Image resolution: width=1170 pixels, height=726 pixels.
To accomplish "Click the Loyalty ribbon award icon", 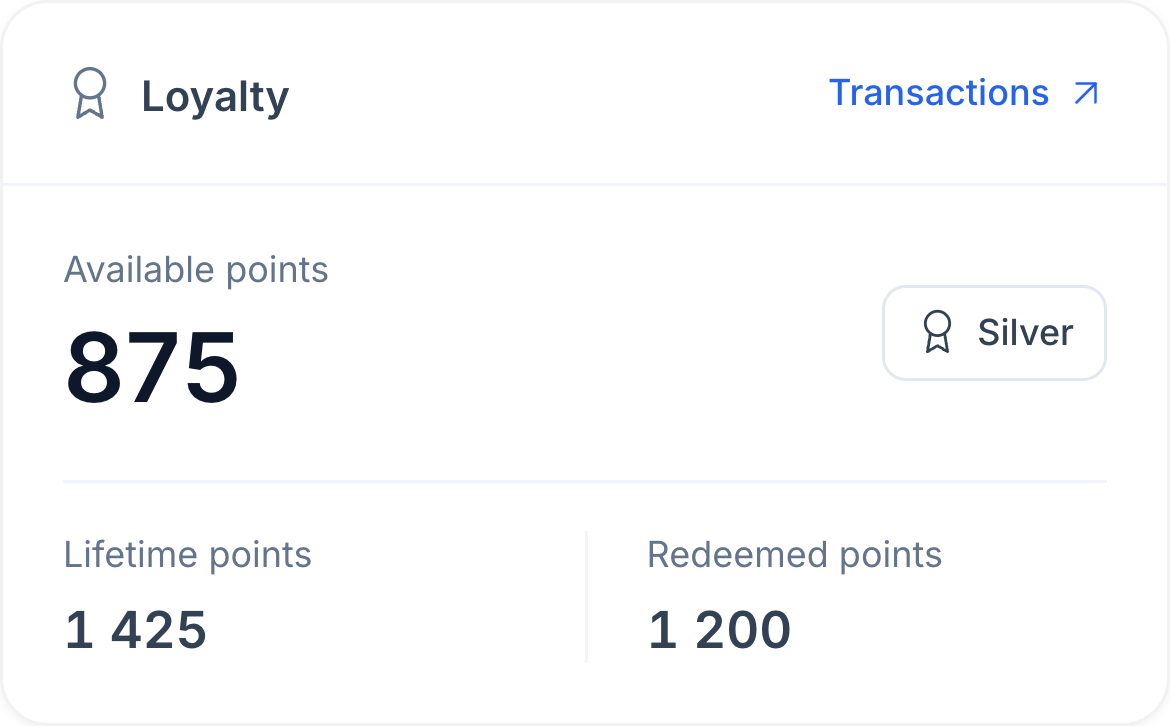I will [90, 94].
